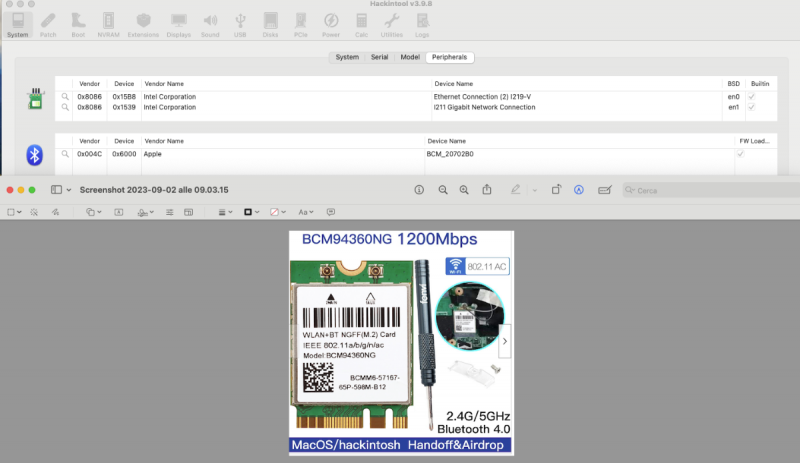Image resolution: width=800 pixels, height=463 pixels.
Task: Sort network table by Builtin column
Action: coord(760,84)
